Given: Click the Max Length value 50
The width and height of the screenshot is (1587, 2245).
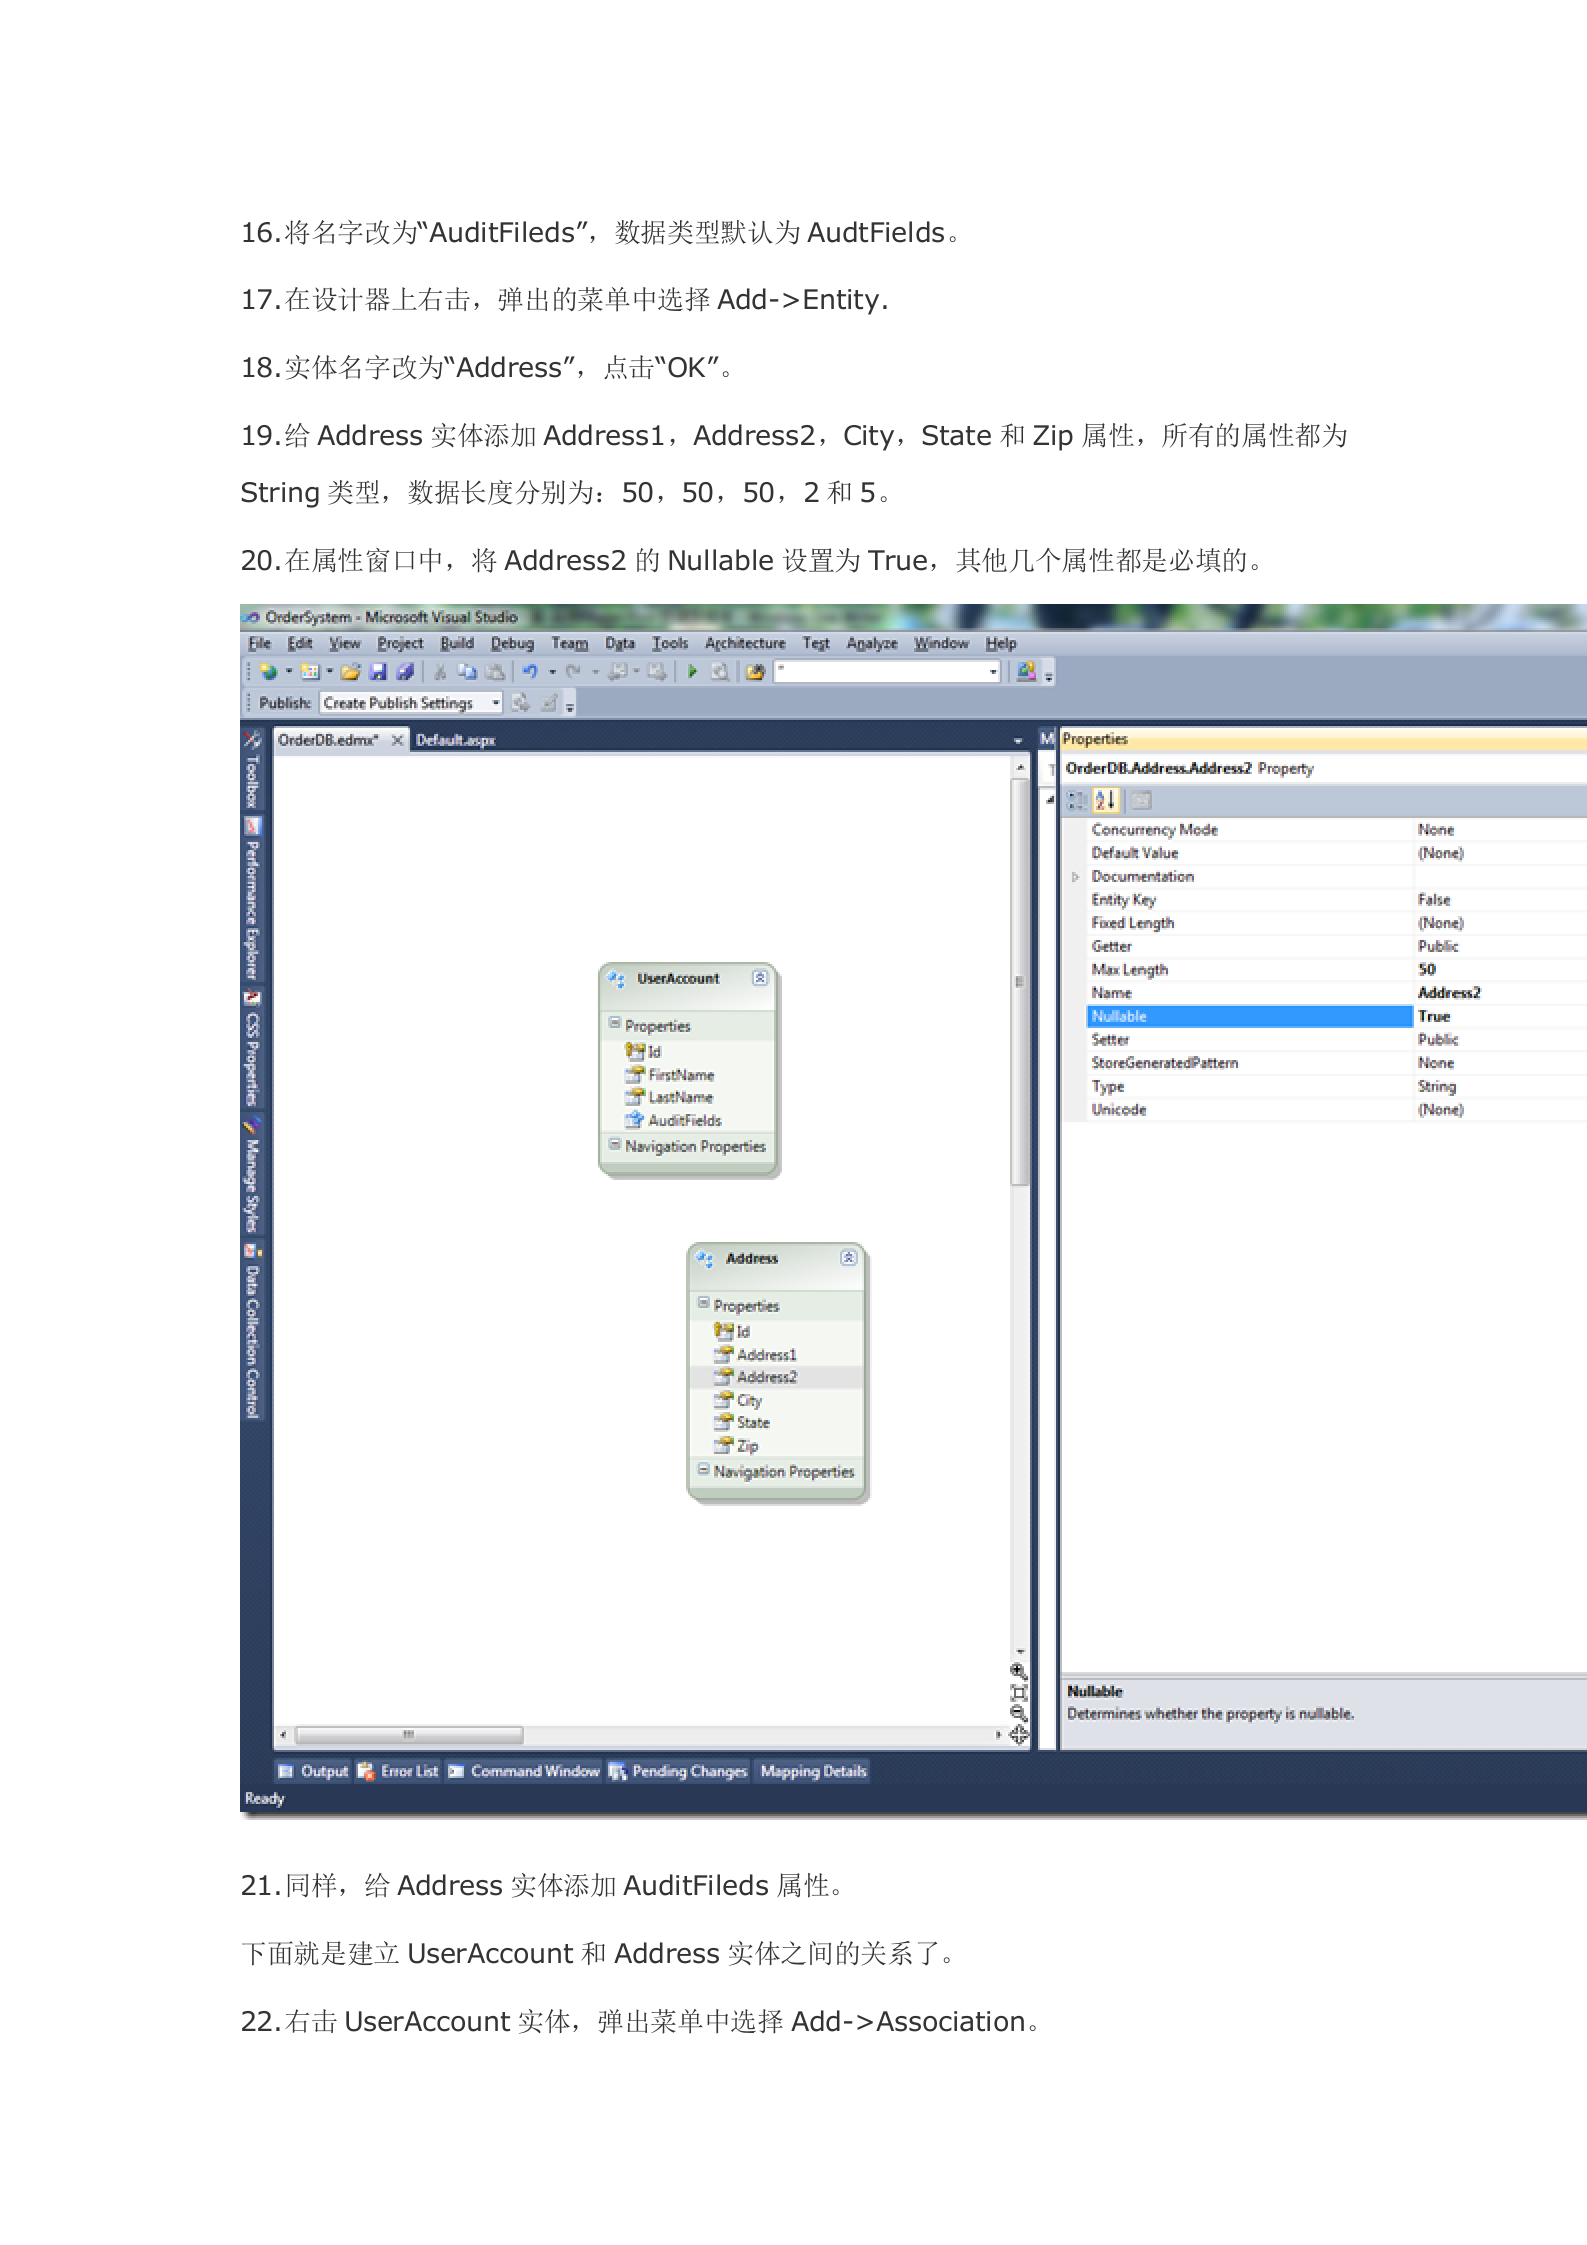Looking at the screenshot, I should (1500, 969).
